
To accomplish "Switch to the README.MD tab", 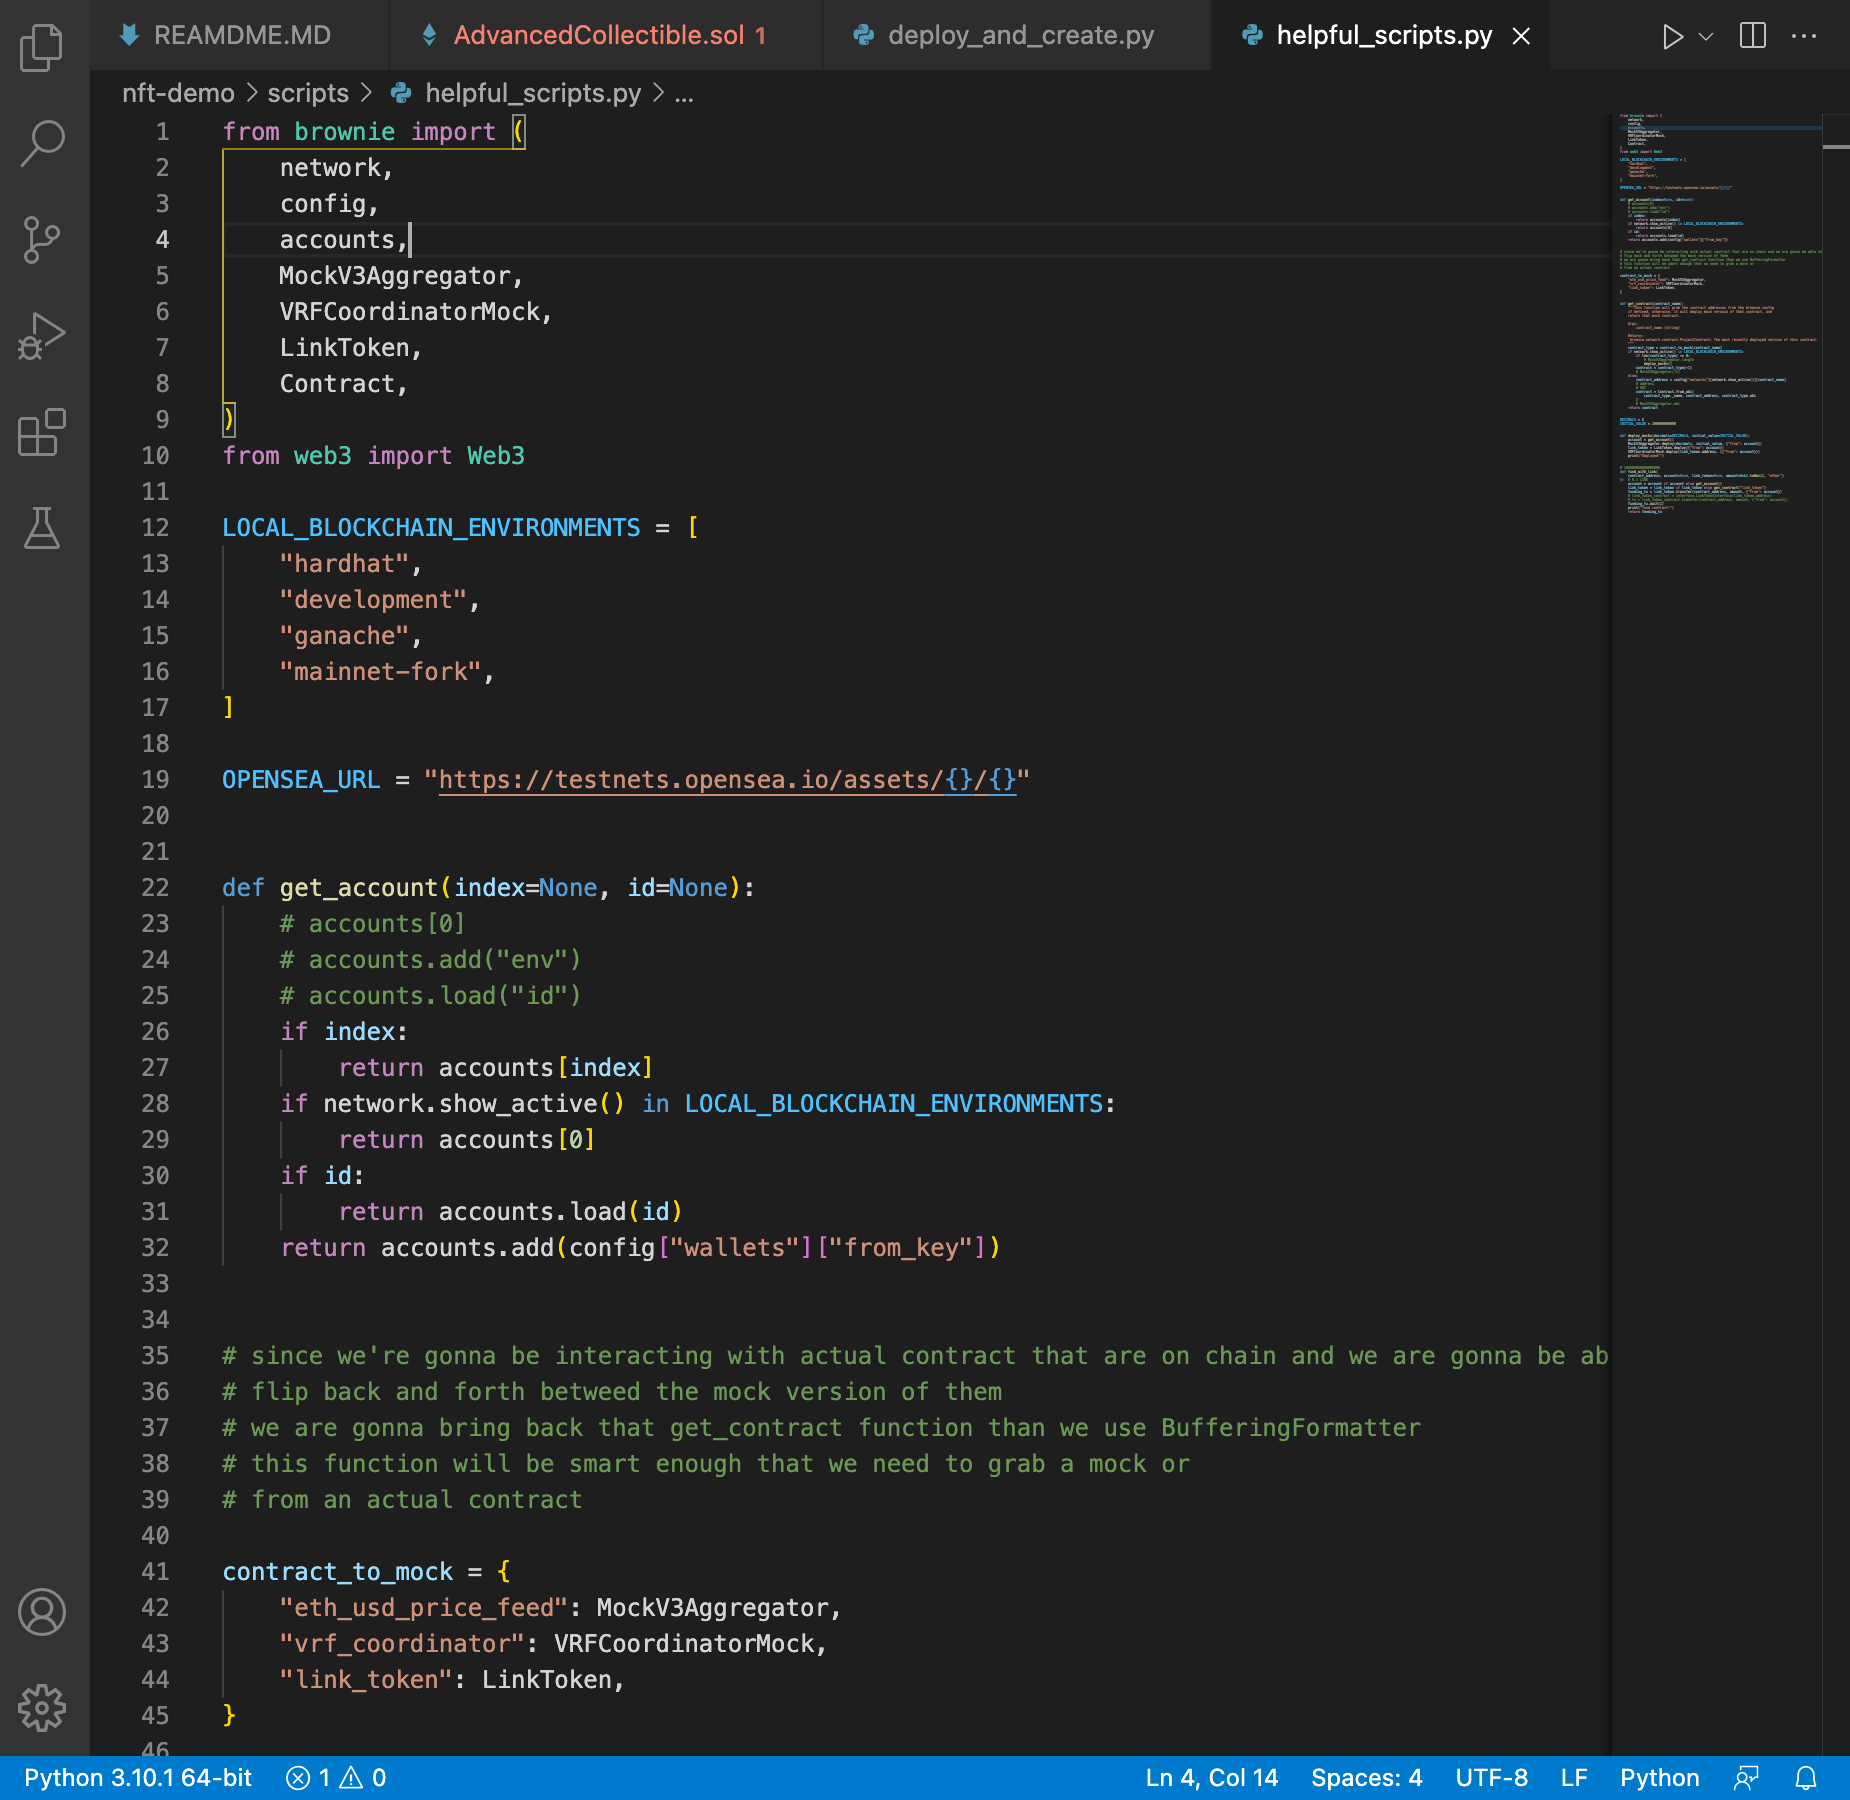I will pyautogui.click(x=240, y=35).
